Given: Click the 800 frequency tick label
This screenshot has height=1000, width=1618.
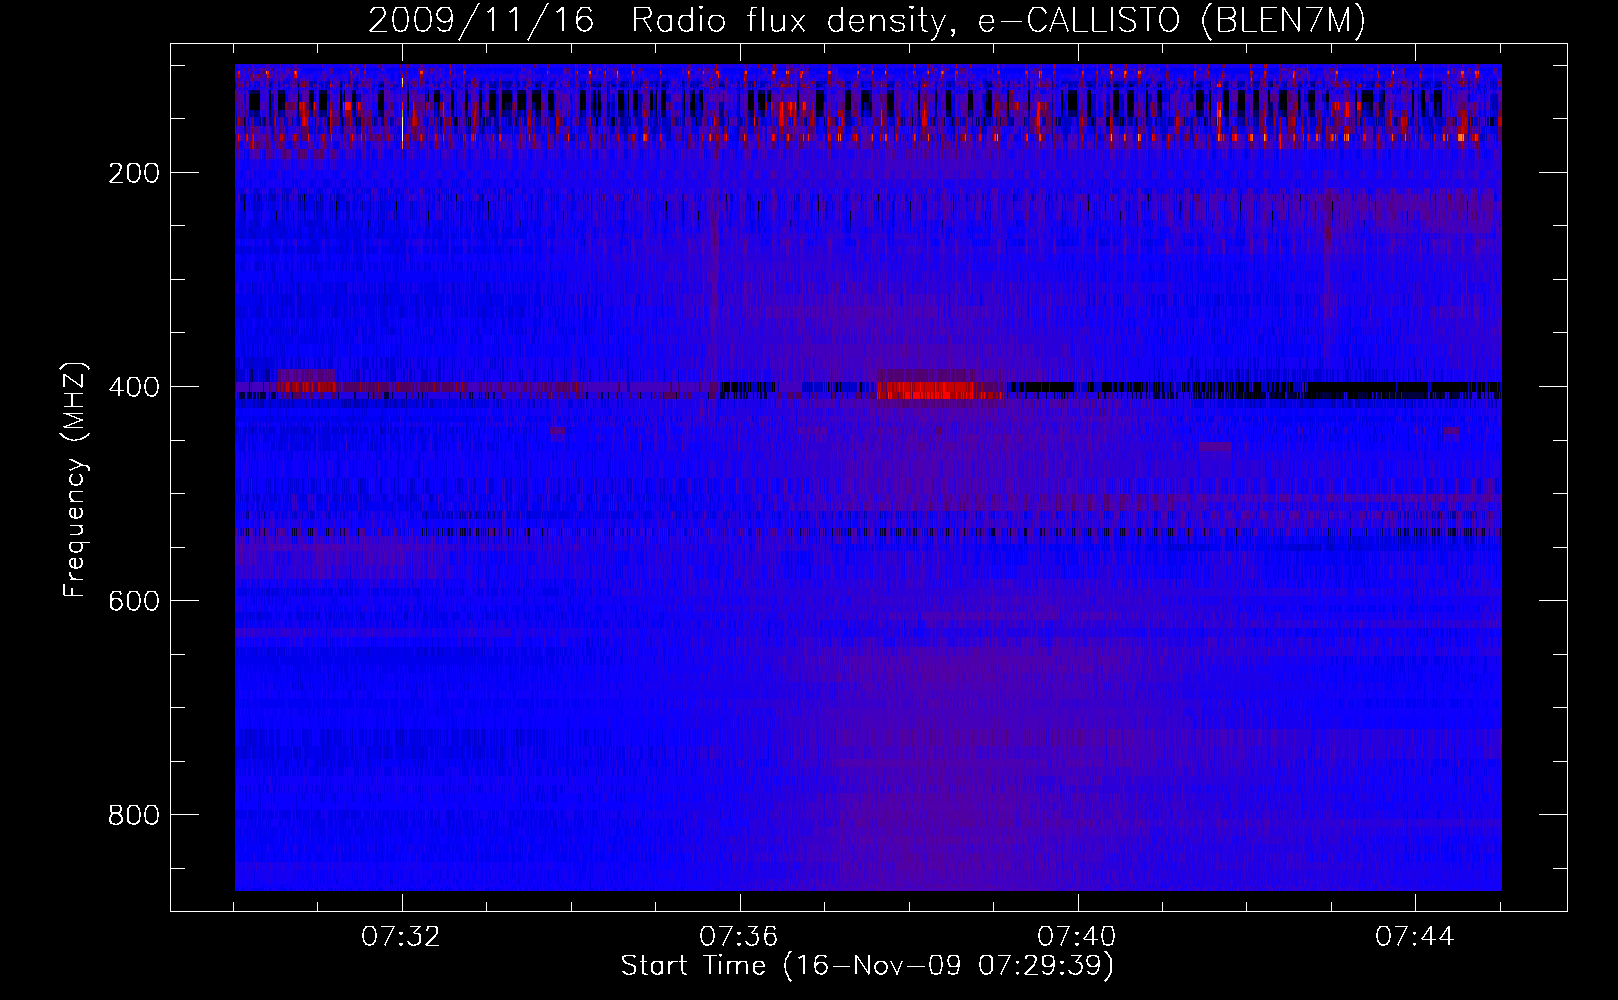Looking at the screenshot, I should point(134,815).
